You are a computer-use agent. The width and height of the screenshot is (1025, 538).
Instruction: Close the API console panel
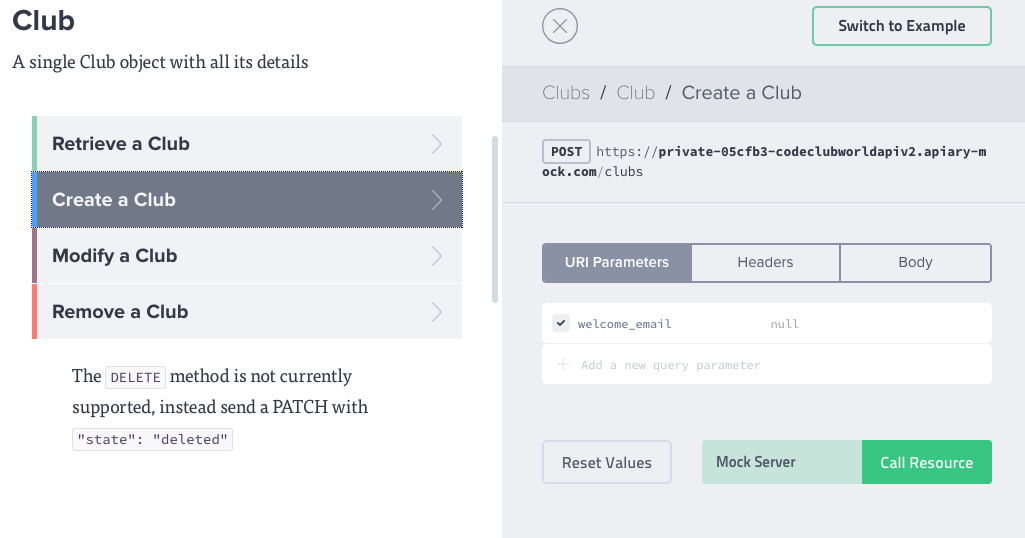pyautogui.click(x=560, y=27)
